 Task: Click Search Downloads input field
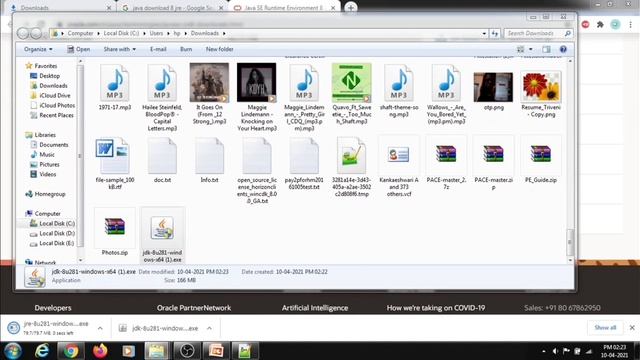click(538, 33)
